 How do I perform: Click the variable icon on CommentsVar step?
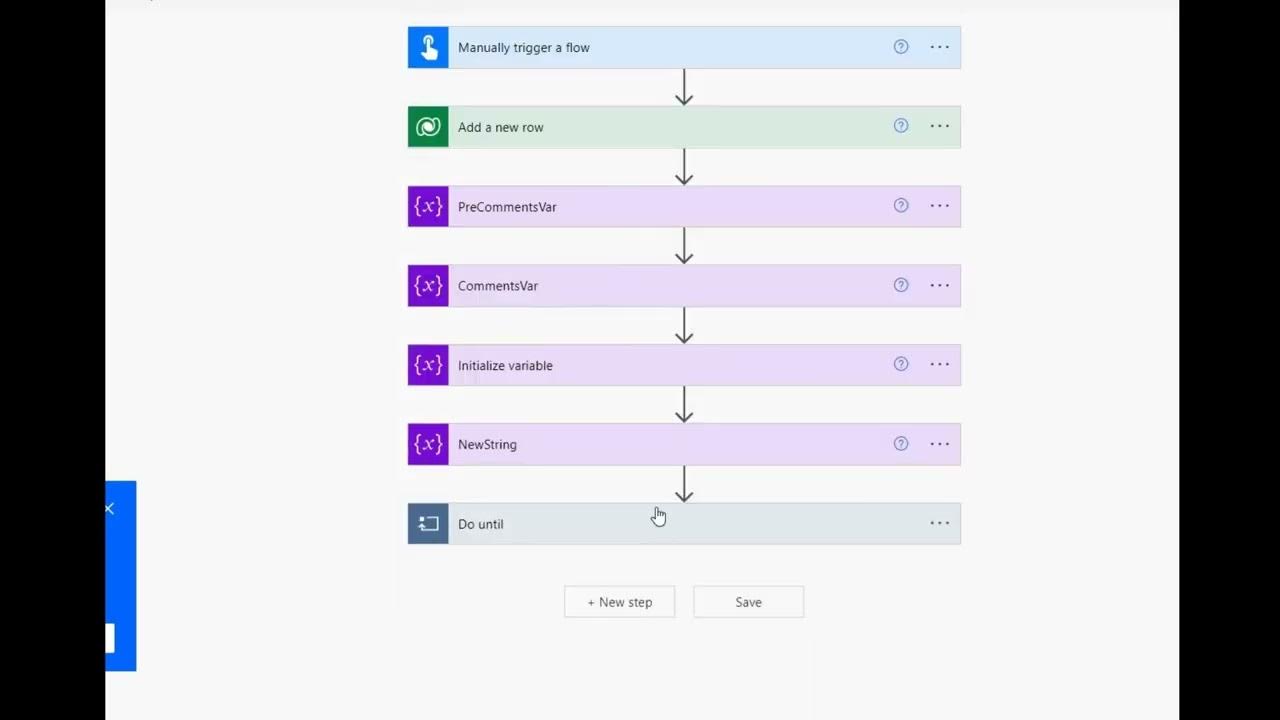tap(428, 286)
